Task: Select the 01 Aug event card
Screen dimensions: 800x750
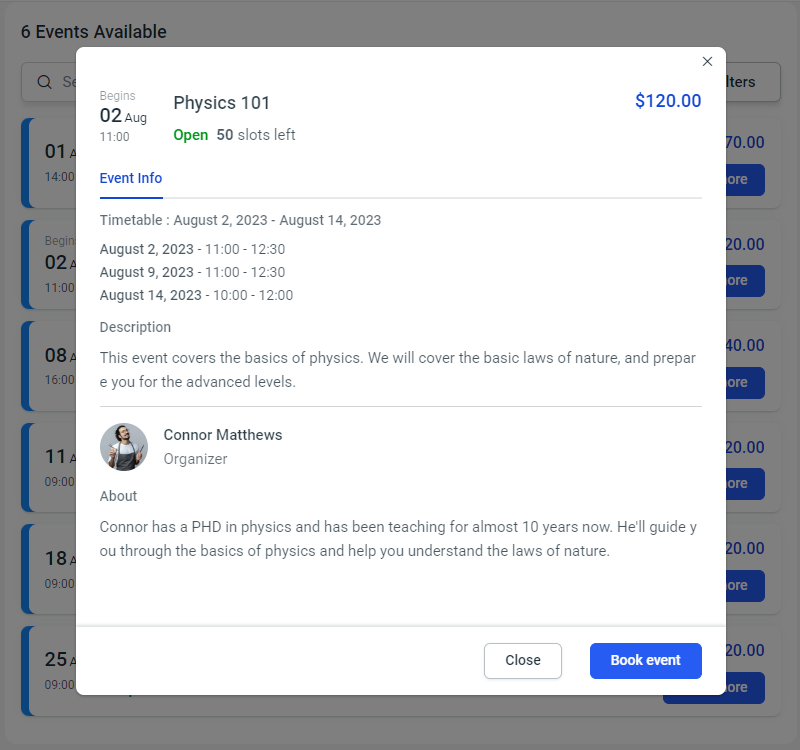Action: (x=50, y=162)
